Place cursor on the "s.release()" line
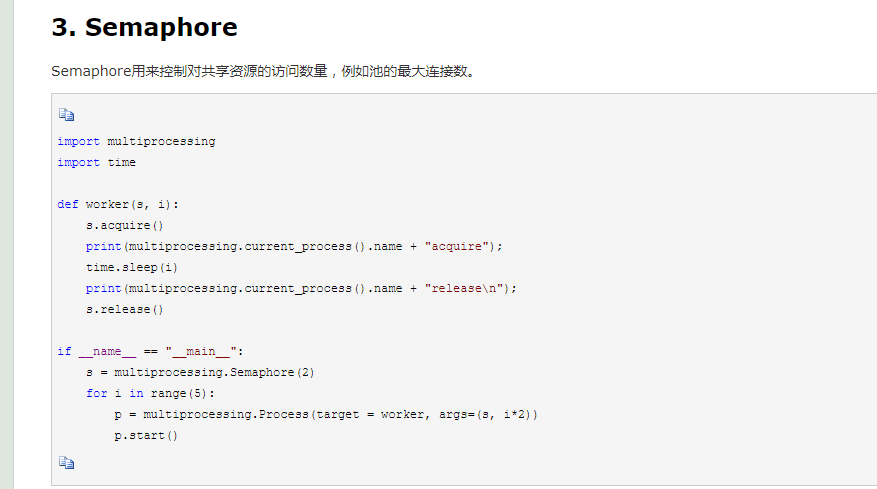The width and height of the screenshot is (877, 489). tap(124, 310)
